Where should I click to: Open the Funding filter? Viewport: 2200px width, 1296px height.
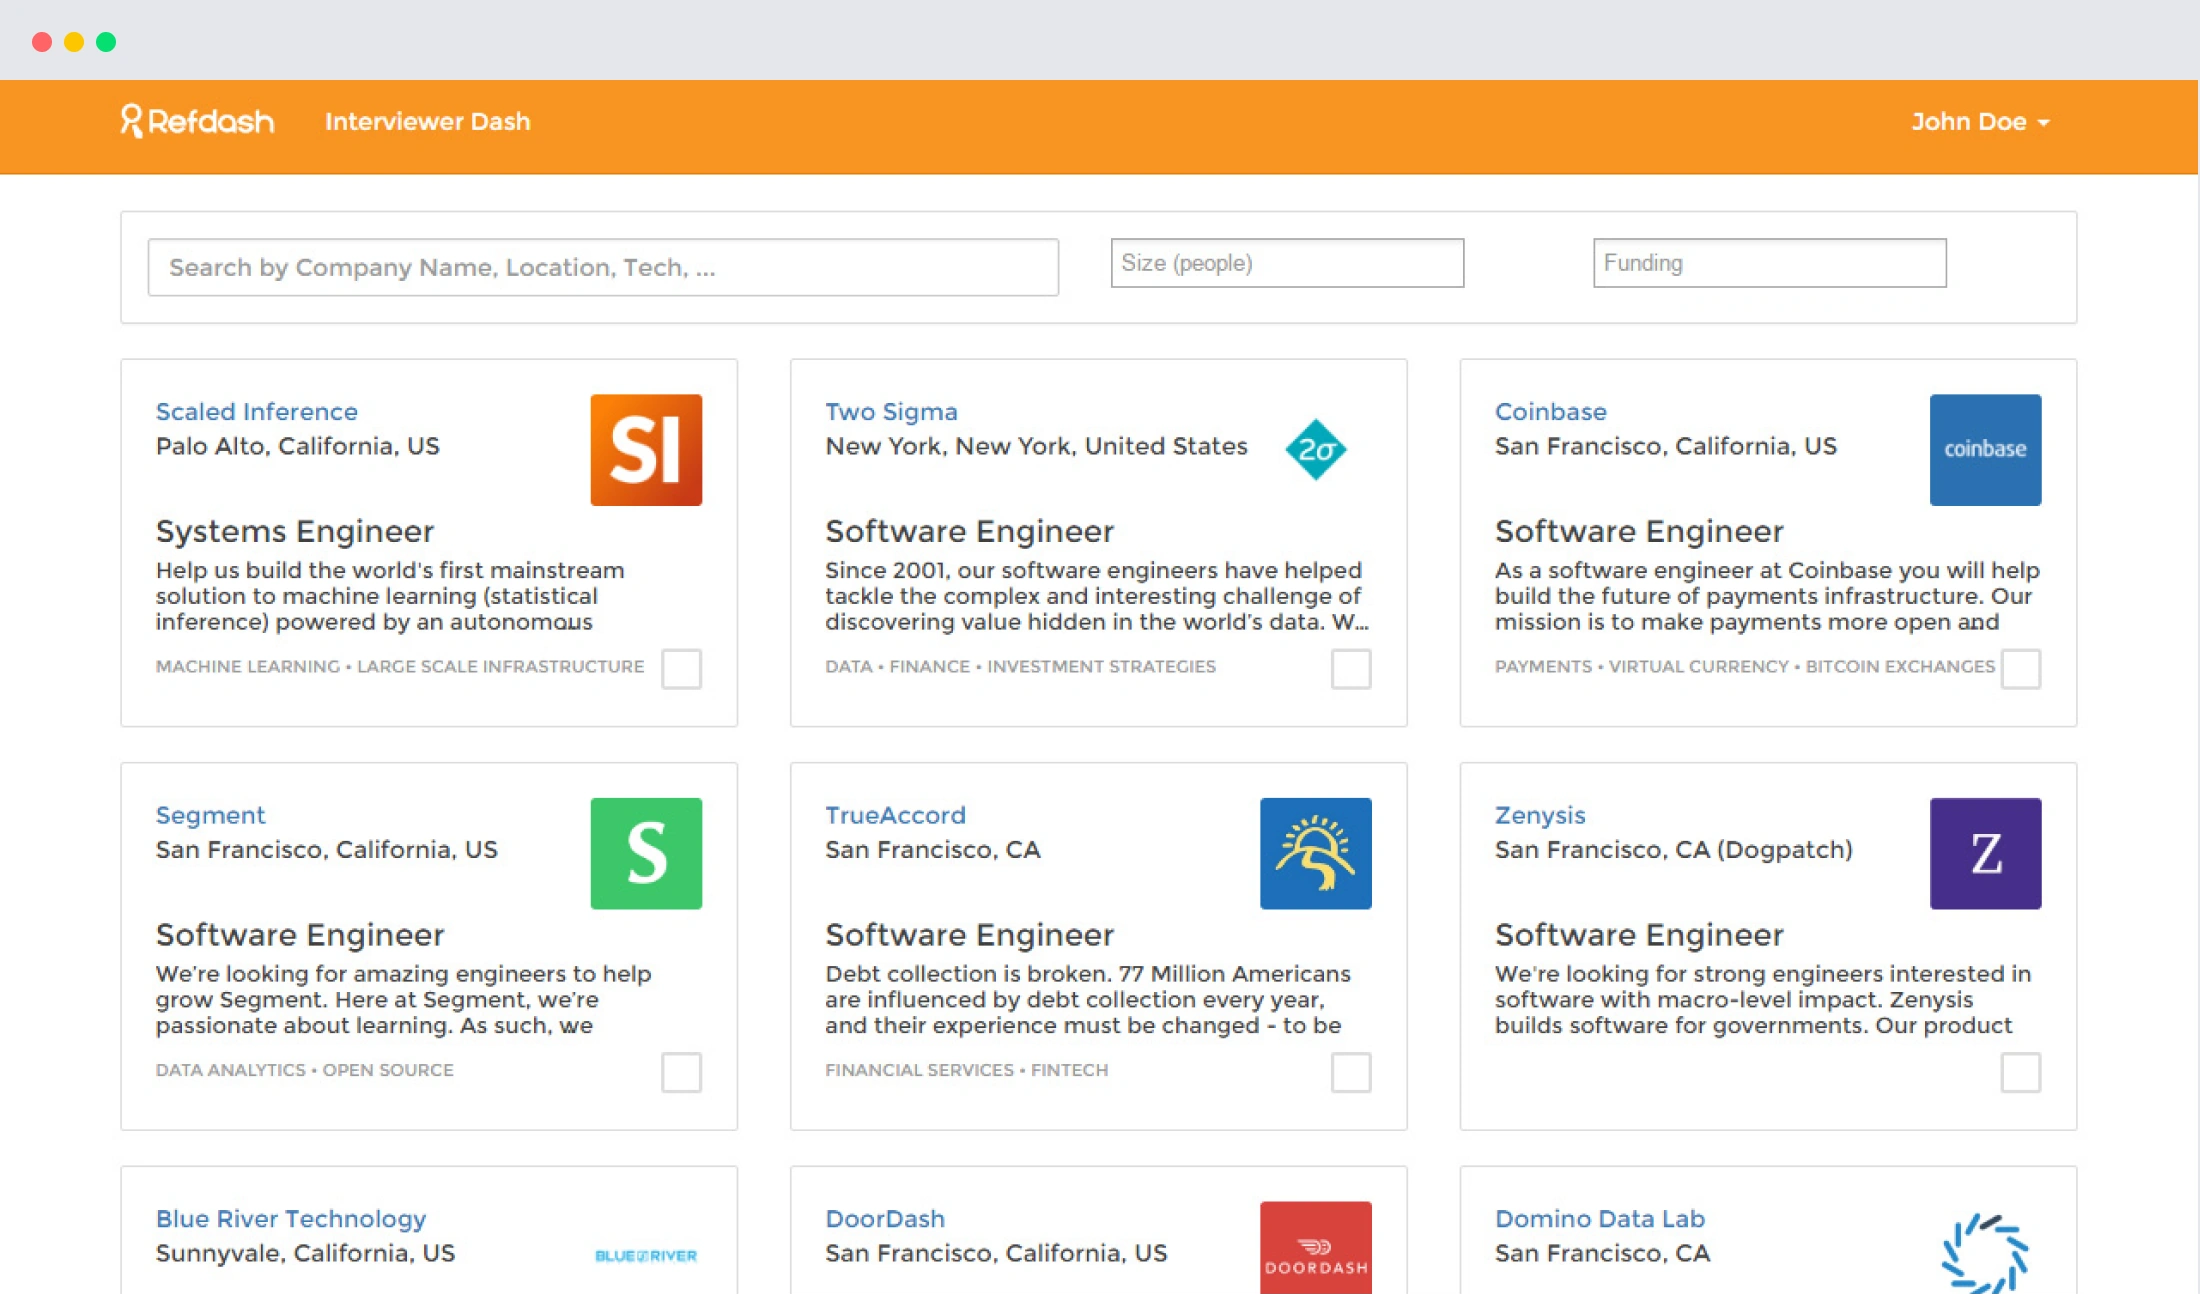coord(1769,263)
